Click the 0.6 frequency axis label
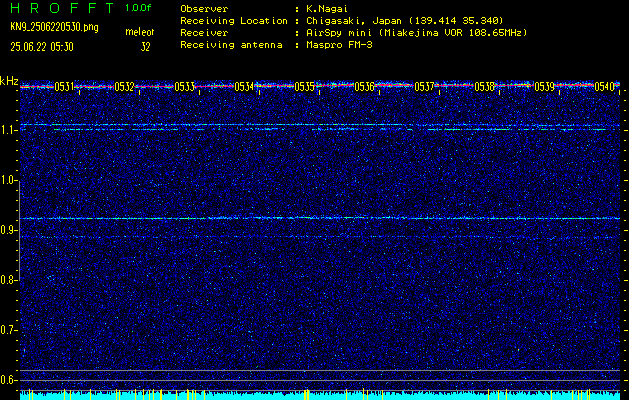The height and width of the screenshot is (400, 629). (8, 380)
